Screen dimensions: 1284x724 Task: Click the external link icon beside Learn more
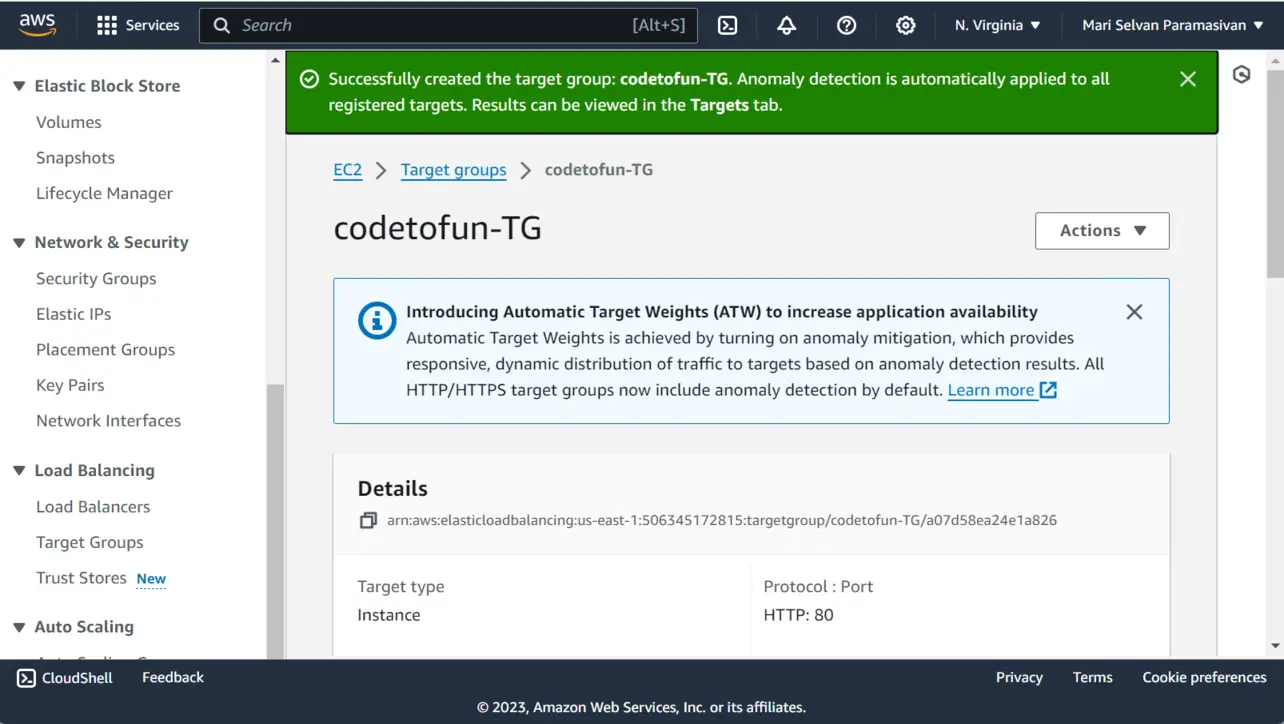(1048, 390)
